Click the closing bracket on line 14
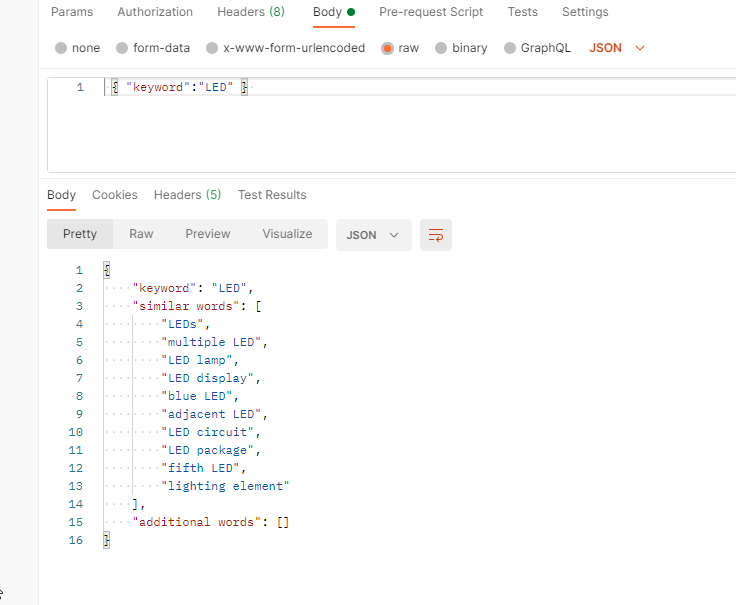This screenshot has height=605, width=736. pyautogui.click(x=135, y=504)
